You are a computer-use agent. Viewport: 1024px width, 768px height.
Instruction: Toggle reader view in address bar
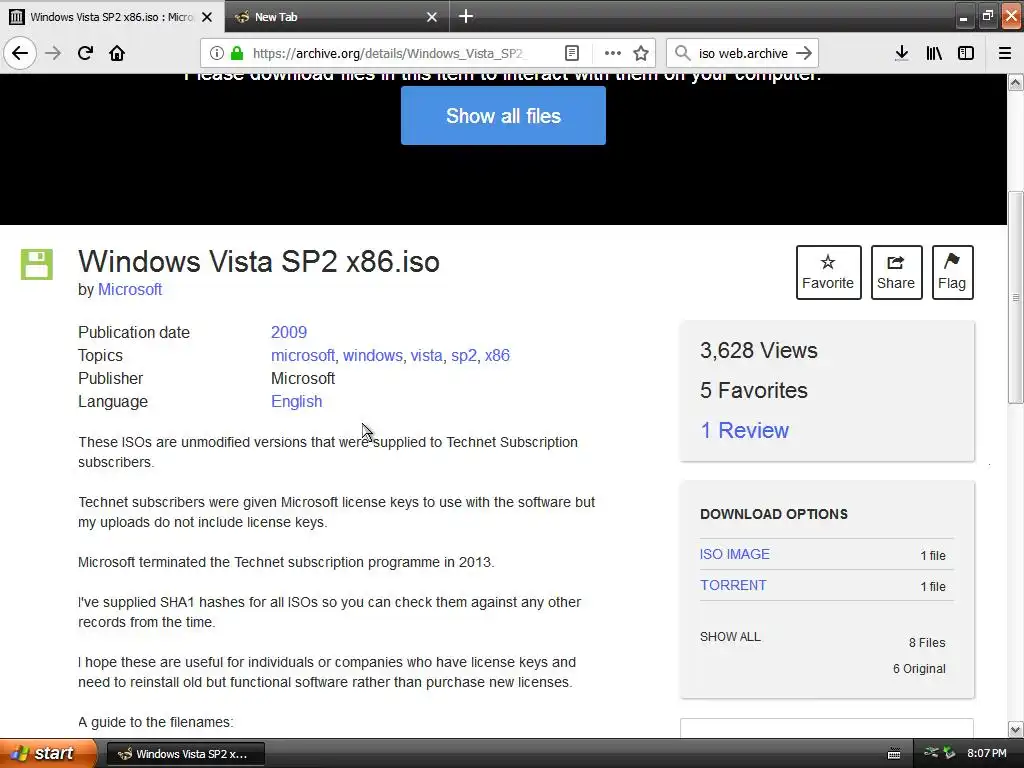[x=571, y=53]
